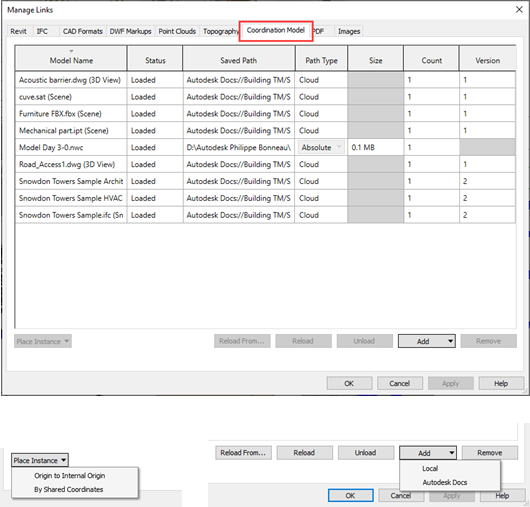Click the Version column header

pos(487,58)
